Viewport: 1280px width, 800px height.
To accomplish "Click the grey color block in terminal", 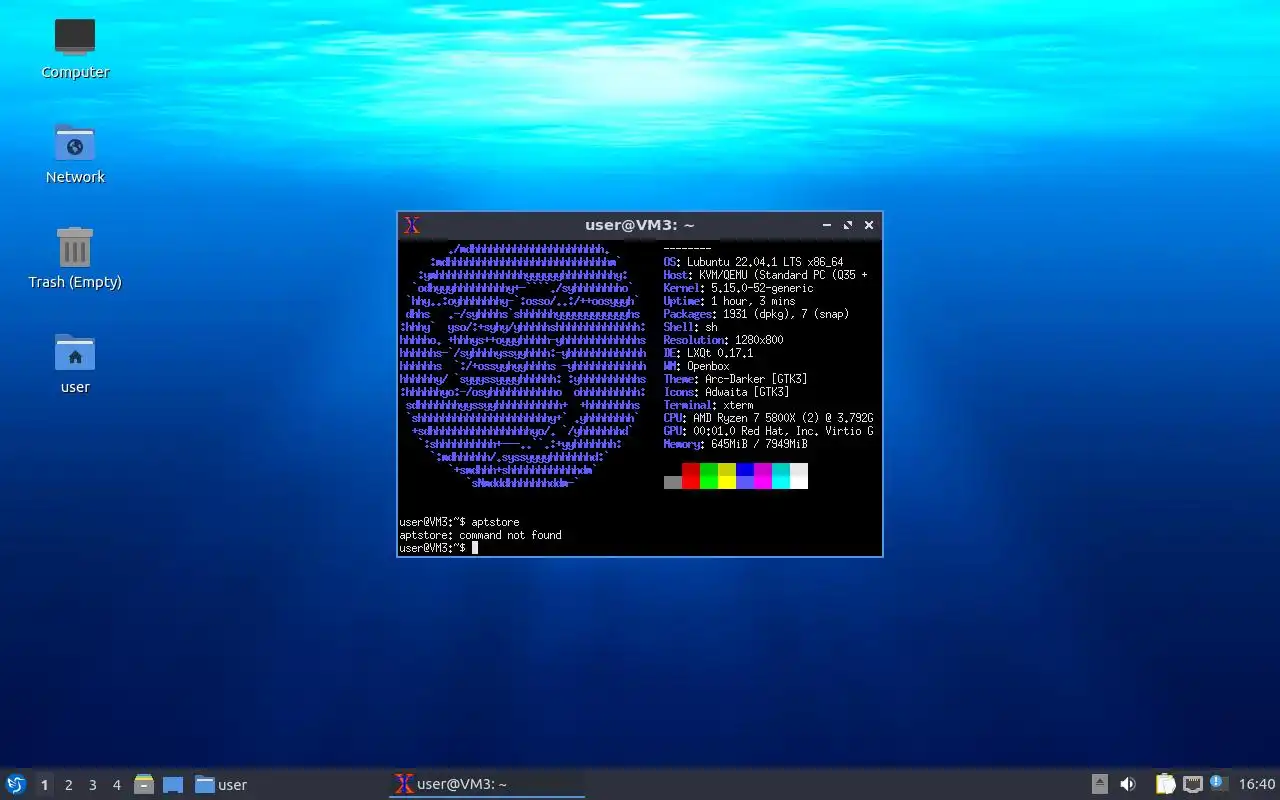I will [x=673, y=482].
